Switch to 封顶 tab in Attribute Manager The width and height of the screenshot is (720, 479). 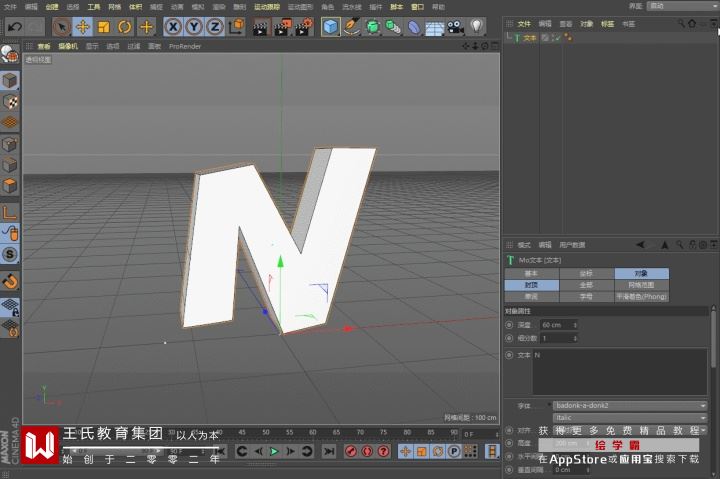(x=532, y=285)
